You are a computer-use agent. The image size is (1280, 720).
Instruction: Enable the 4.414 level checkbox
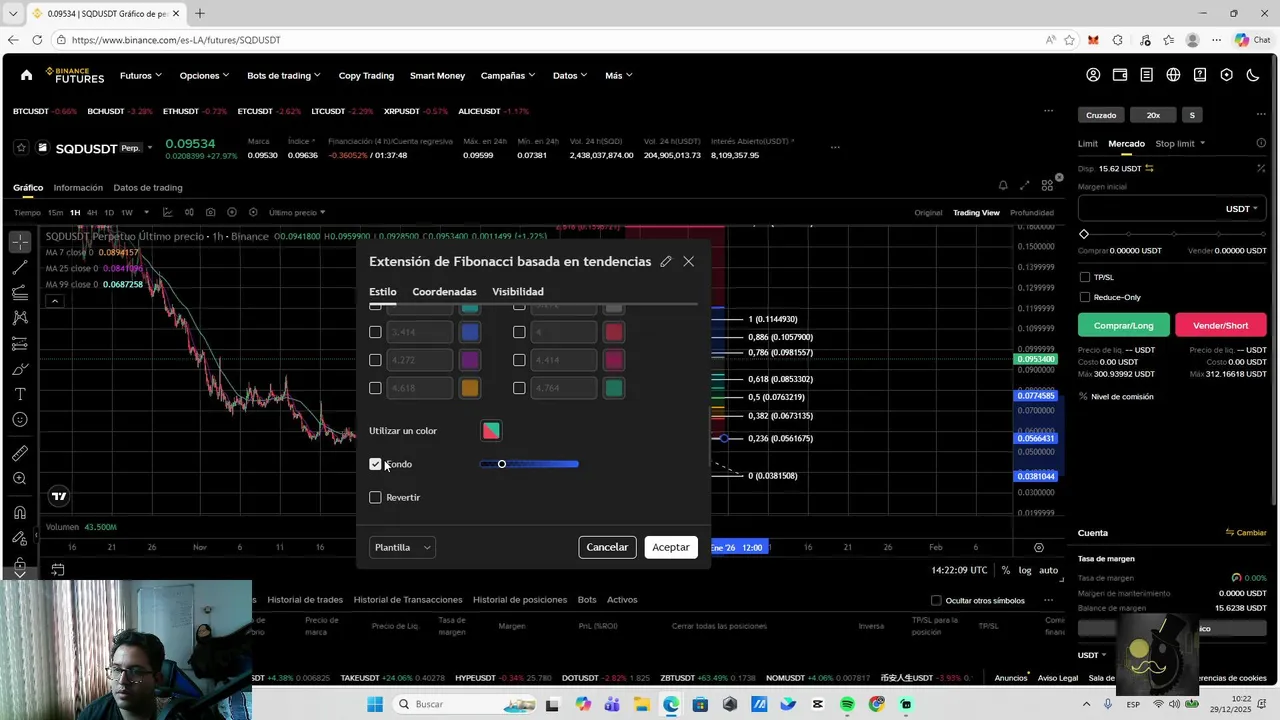coord(519,360)
